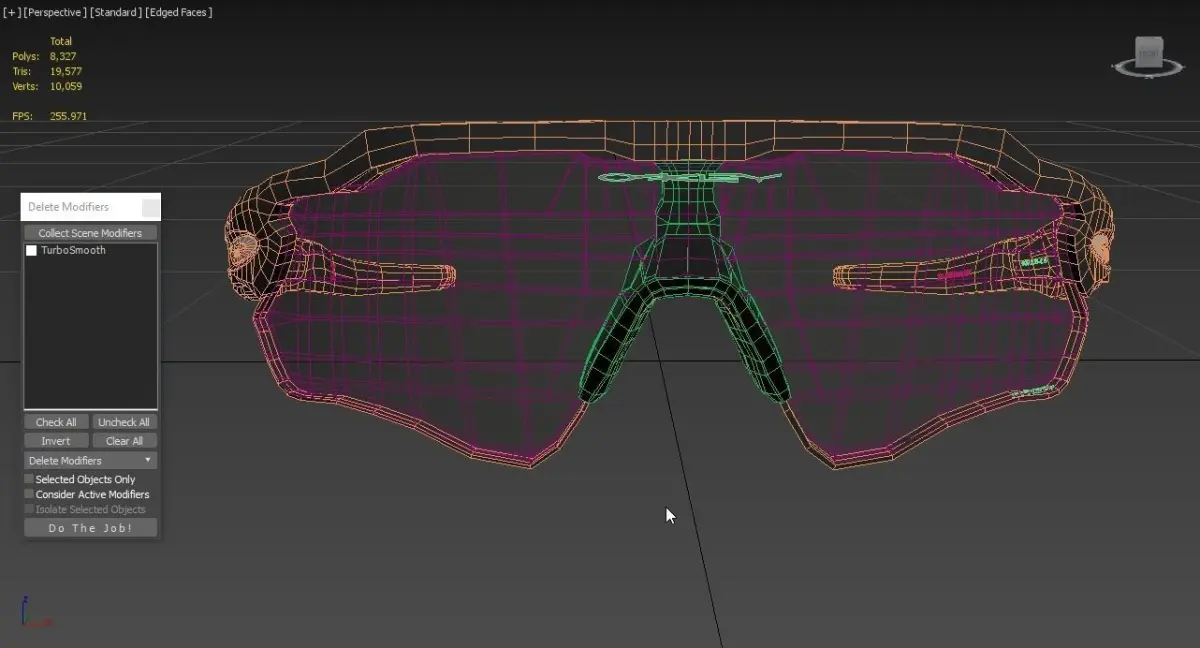Viewport: 1200px width, 648px height.
Task: Click the Tris: 19,577 statistic
Action: [x=47, y=72]
